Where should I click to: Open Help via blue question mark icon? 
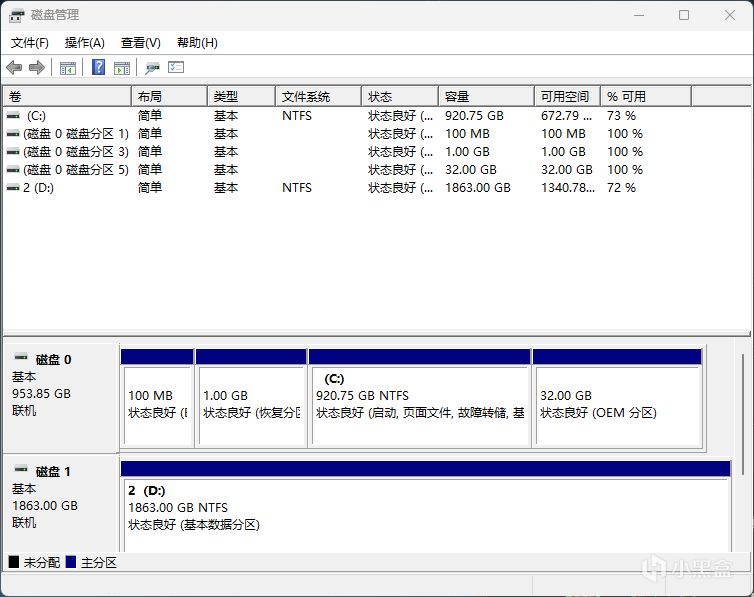click(x=98, y=68)
